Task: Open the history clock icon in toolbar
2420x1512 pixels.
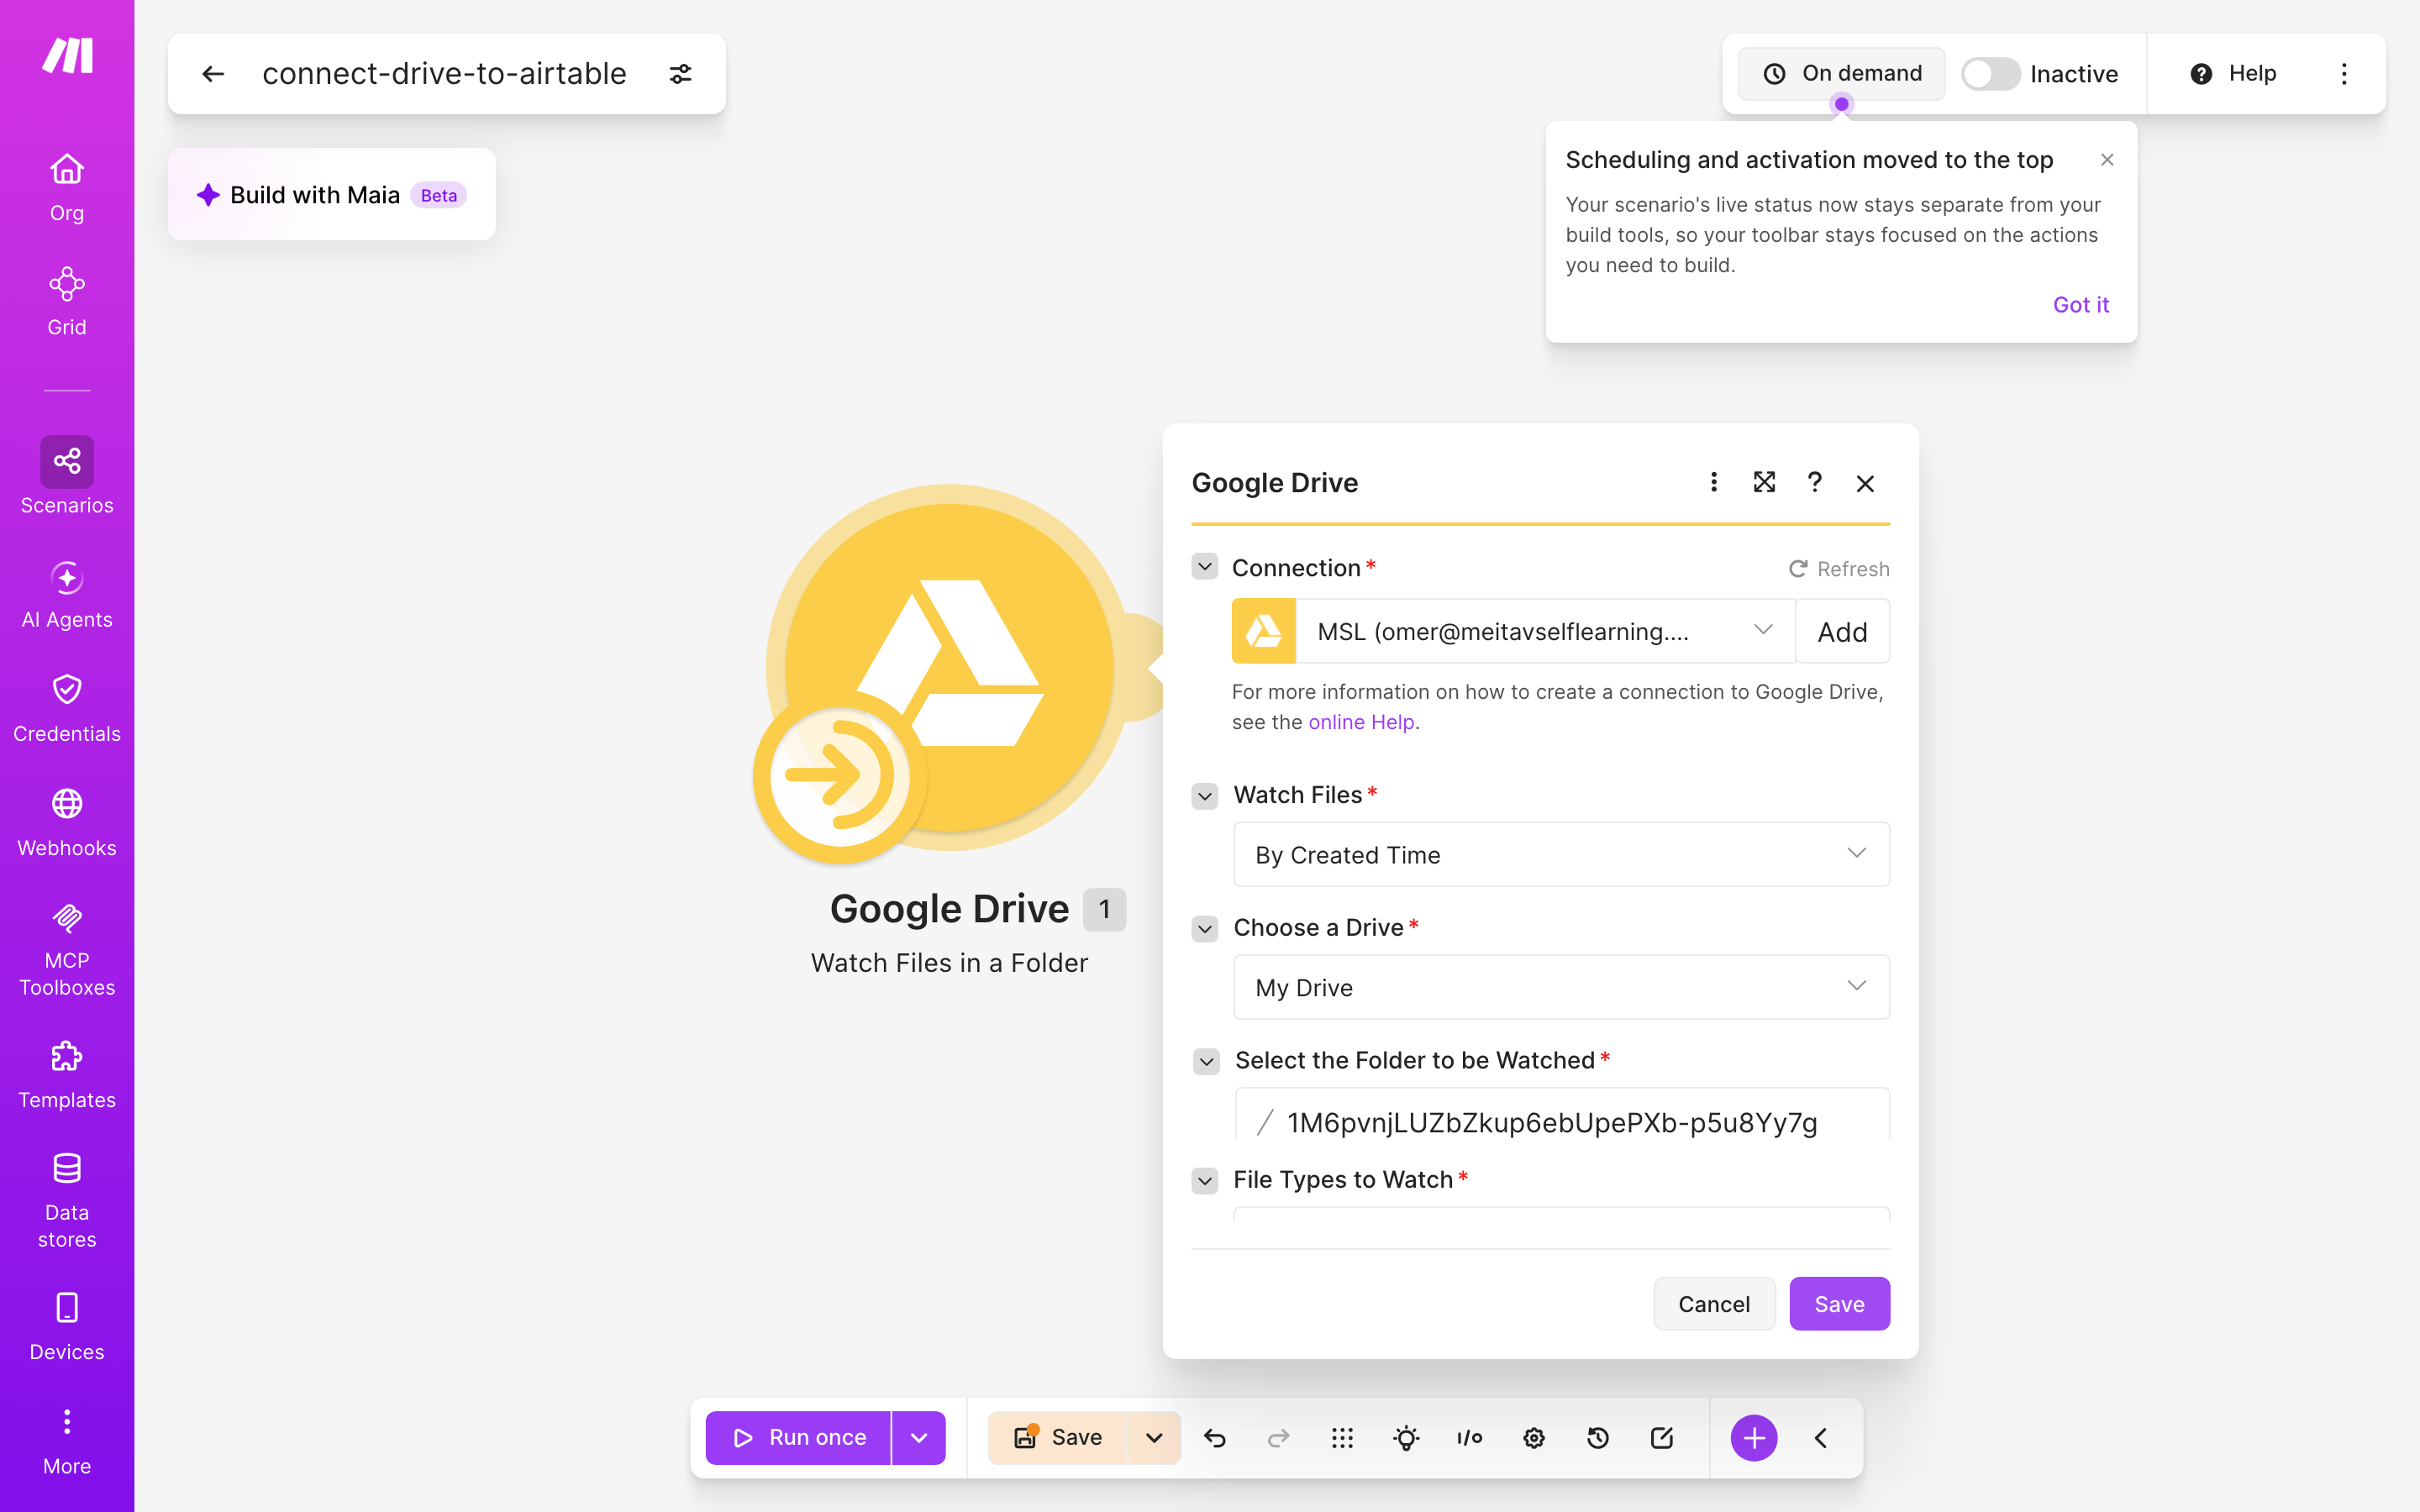Action: pyautogui.click(x=1598, y=1438)
